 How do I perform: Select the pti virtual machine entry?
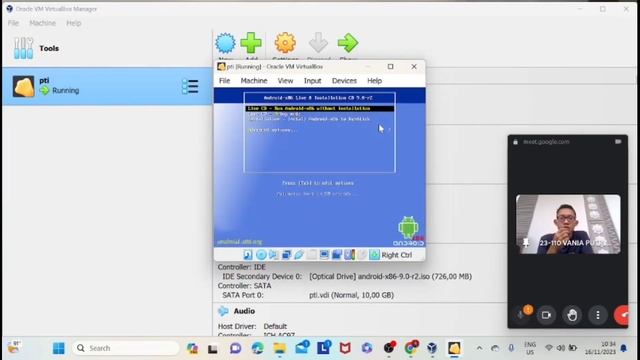(107, 86)
